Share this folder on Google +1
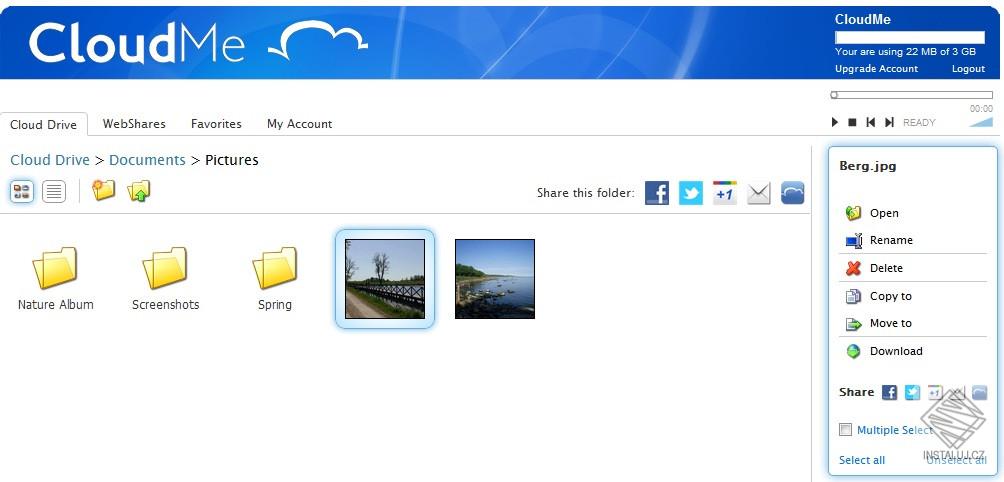This screenshot has width=1004, height=482. click(x=725, y=193)
